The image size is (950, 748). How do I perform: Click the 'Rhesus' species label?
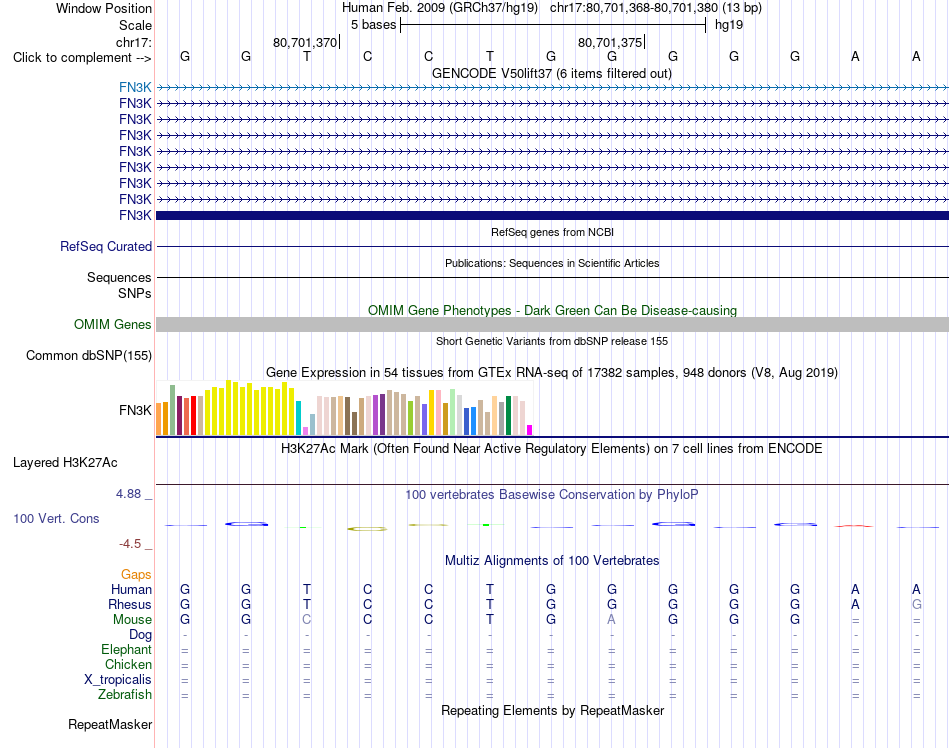point(130,604)
